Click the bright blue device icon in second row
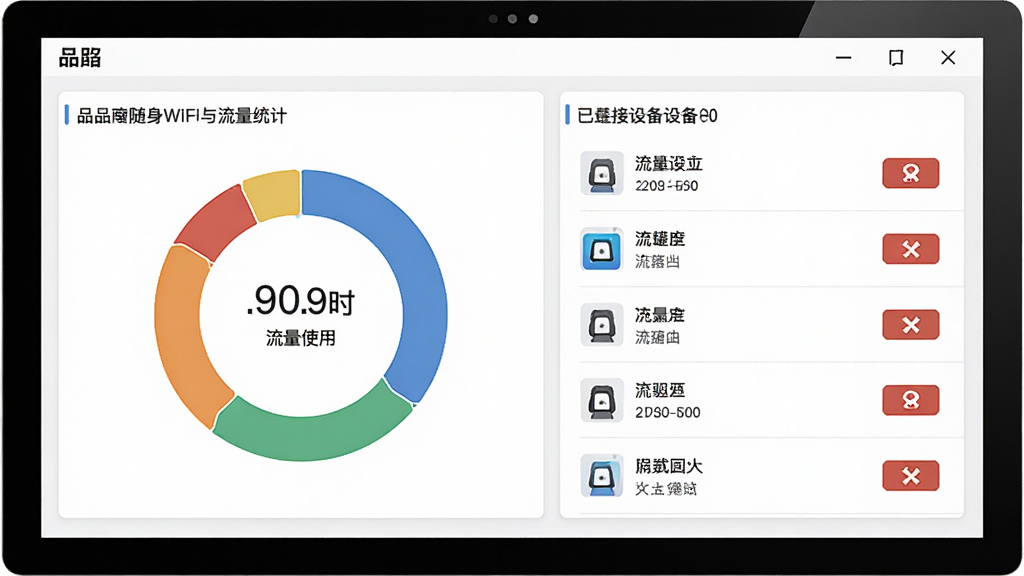Image resolution: width=1024 pixels, height=576 pixels. coord(601,249)
